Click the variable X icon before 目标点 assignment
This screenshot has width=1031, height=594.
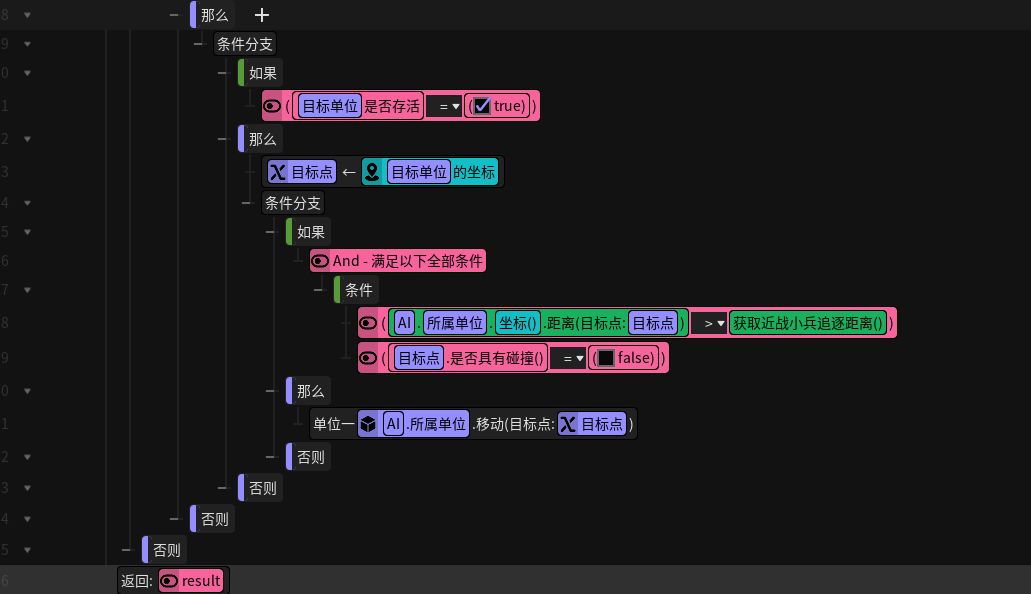[277, 172]
